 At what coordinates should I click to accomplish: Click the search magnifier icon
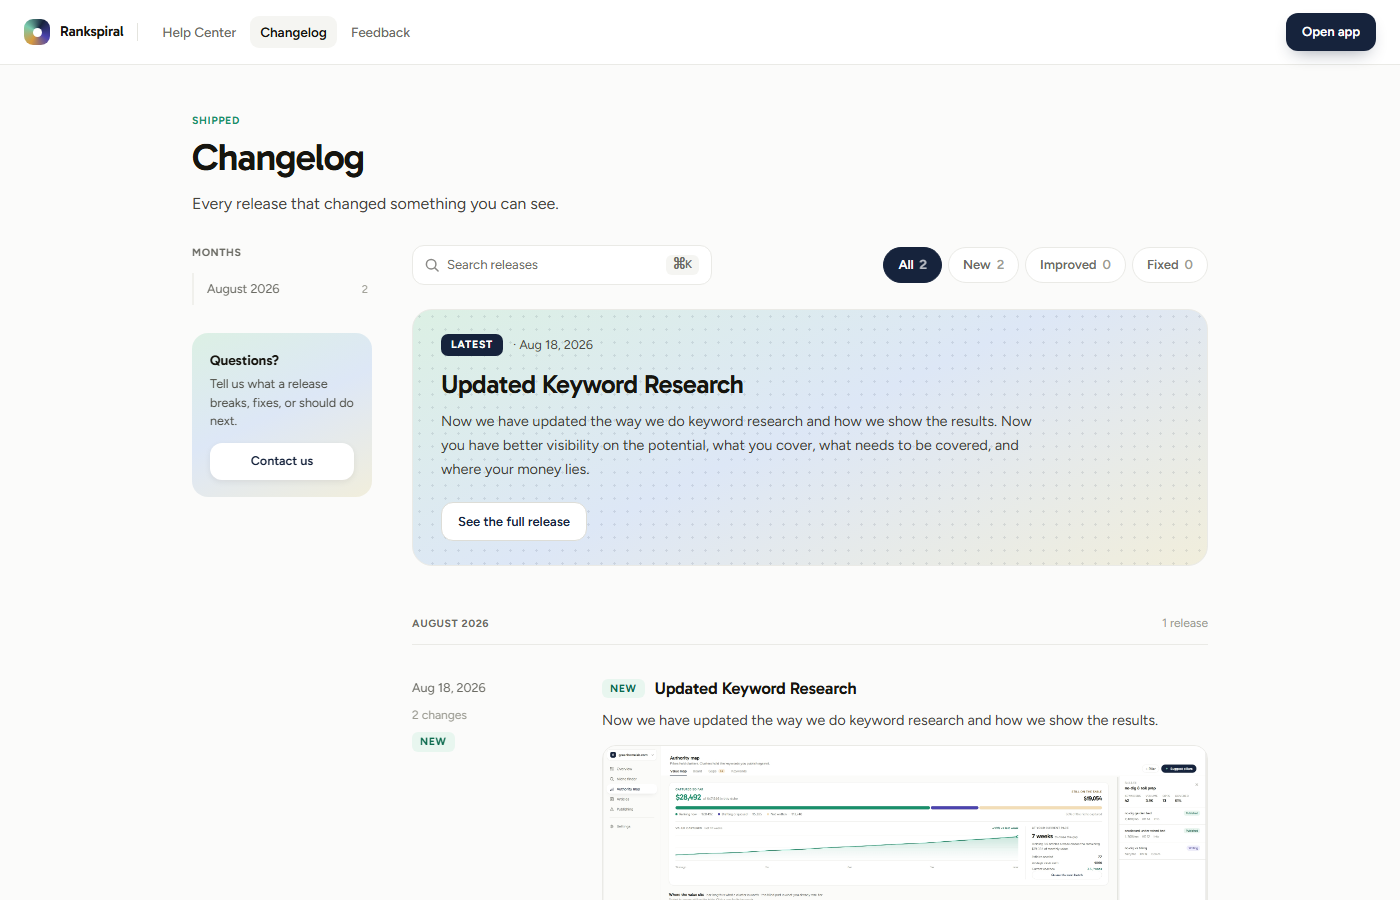[432, 265]
